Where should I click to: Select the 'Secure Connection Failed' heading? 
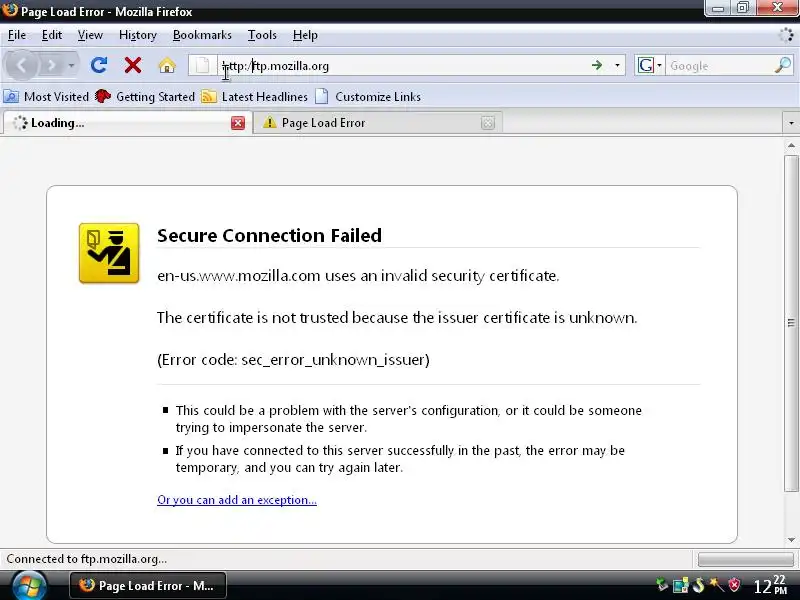(269, 235)
